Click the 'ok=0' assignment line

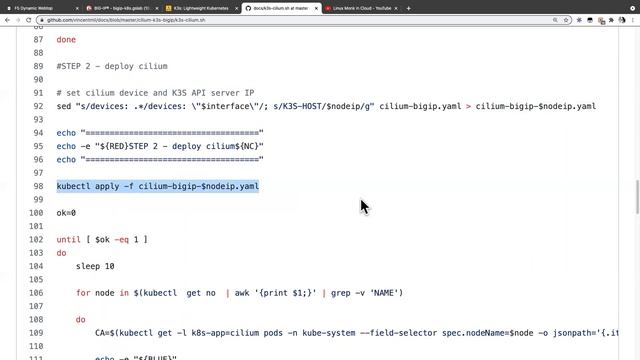point(66,213)
